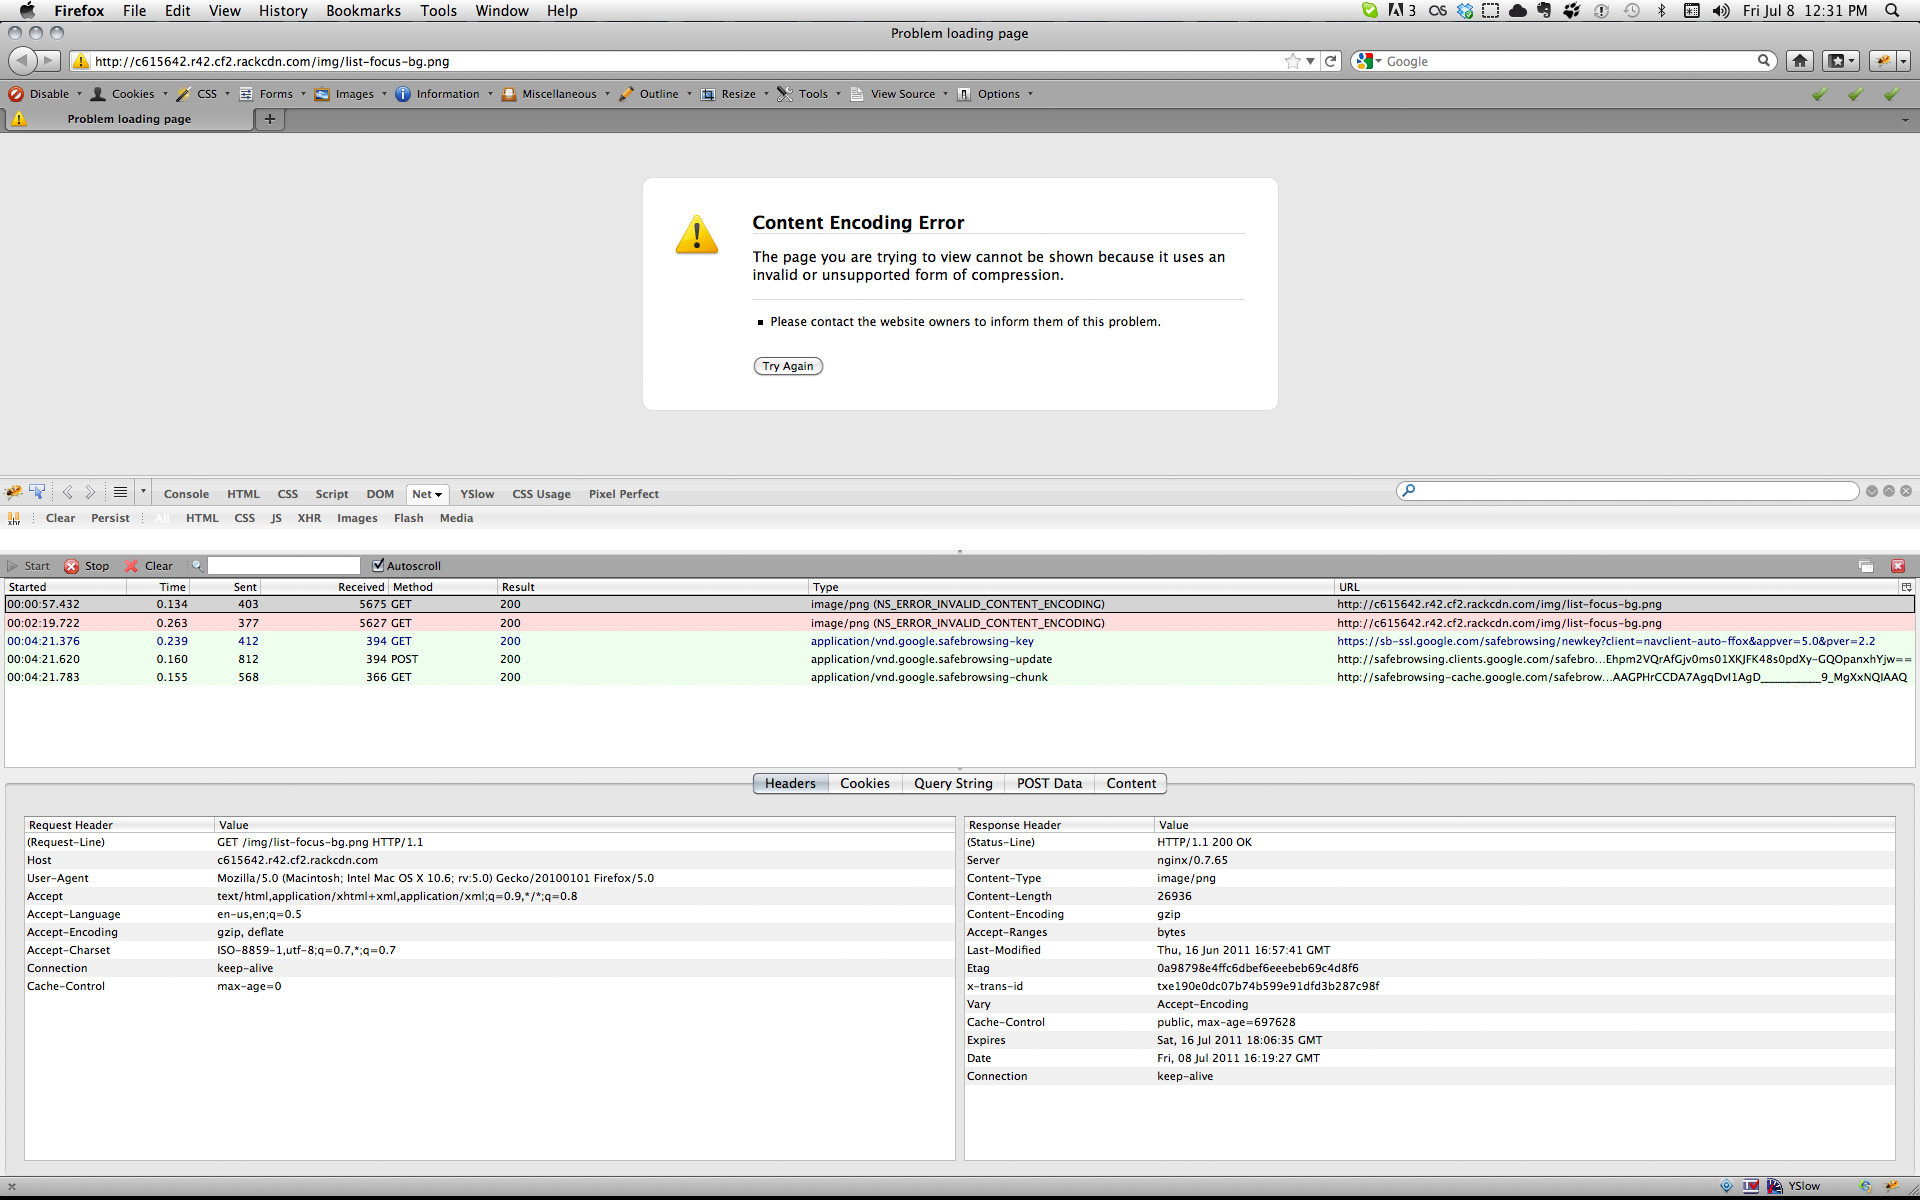Enable Persist mode in the Net panel
This screenshot has width=1920, height=1200.
(x=110, y=517)
